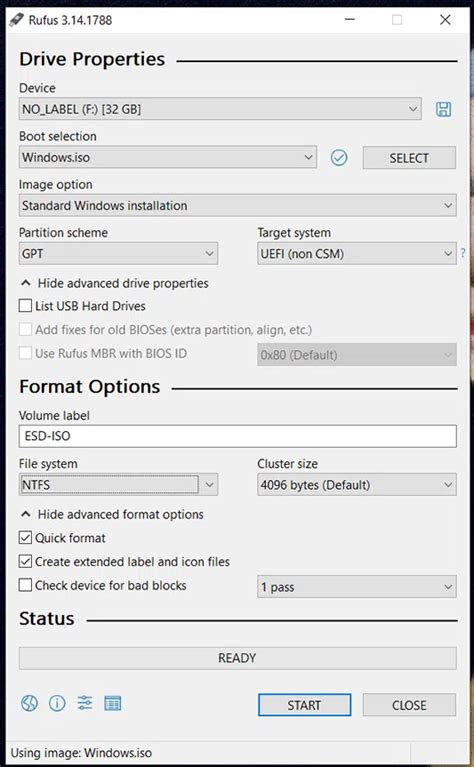Open the Device dropdown list
The height and width of the screenshot is (767, 474).
click(220, 109)
